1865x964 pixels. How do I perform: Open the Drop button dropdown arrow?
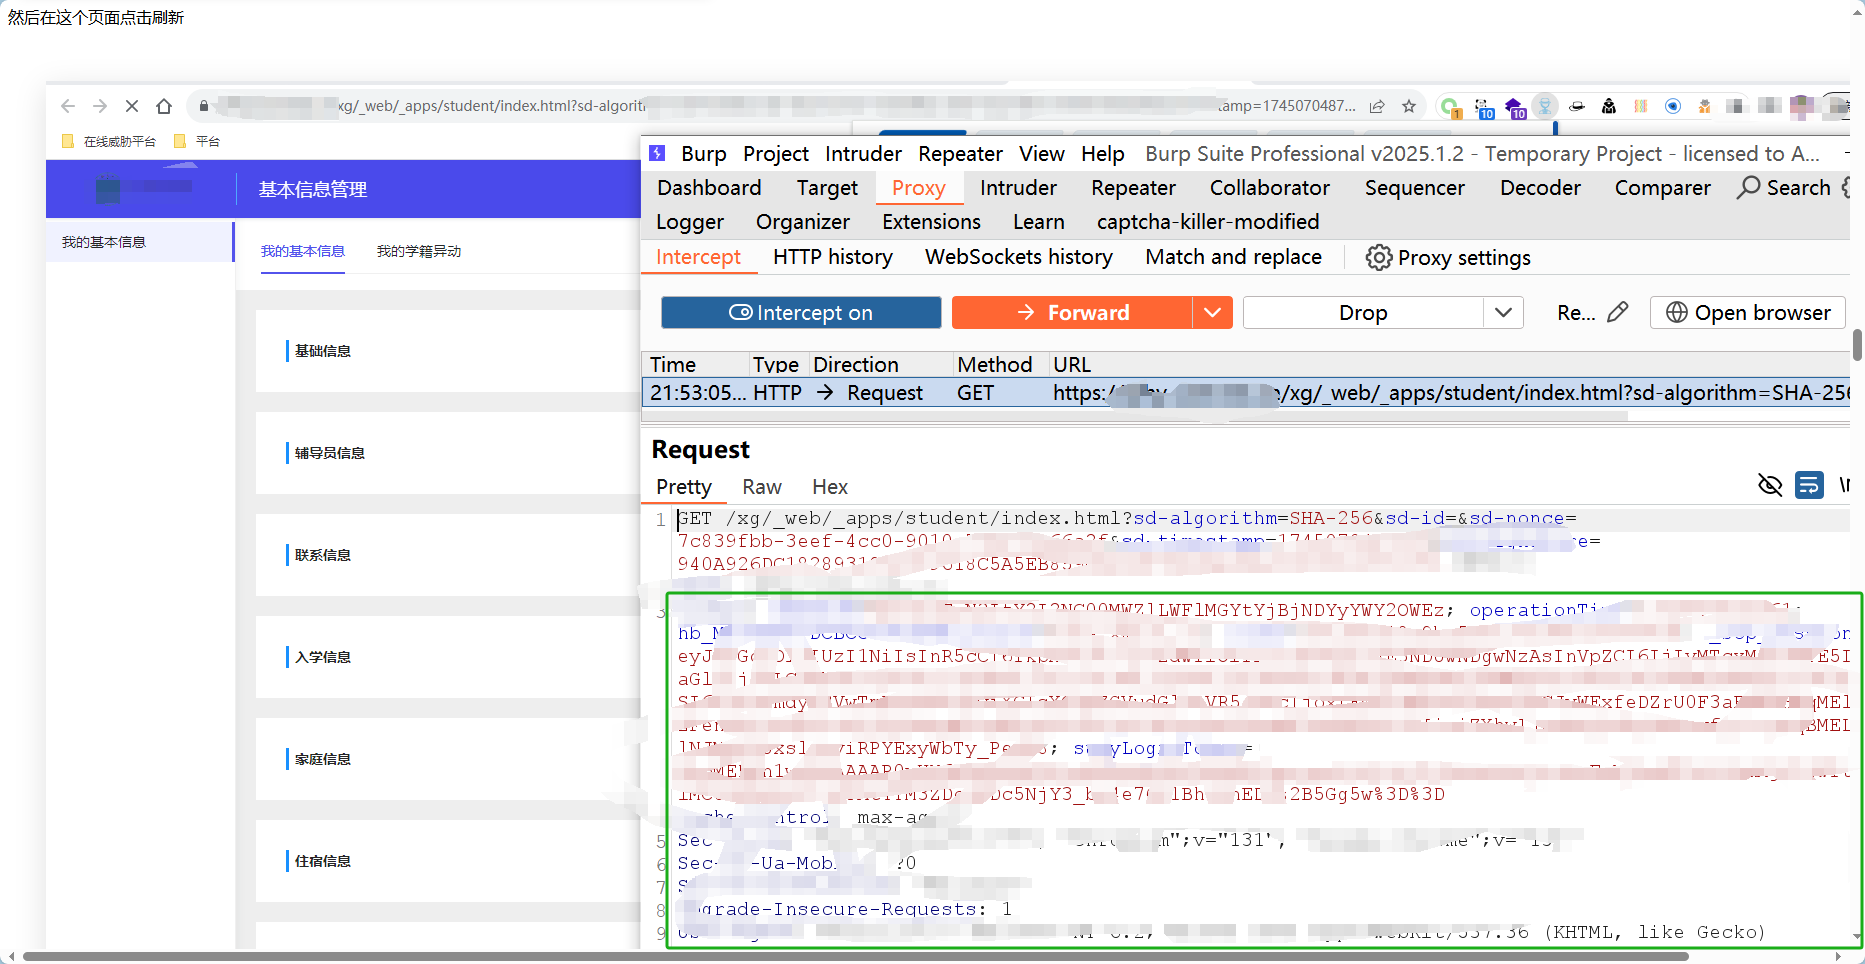coord(1503,312)
